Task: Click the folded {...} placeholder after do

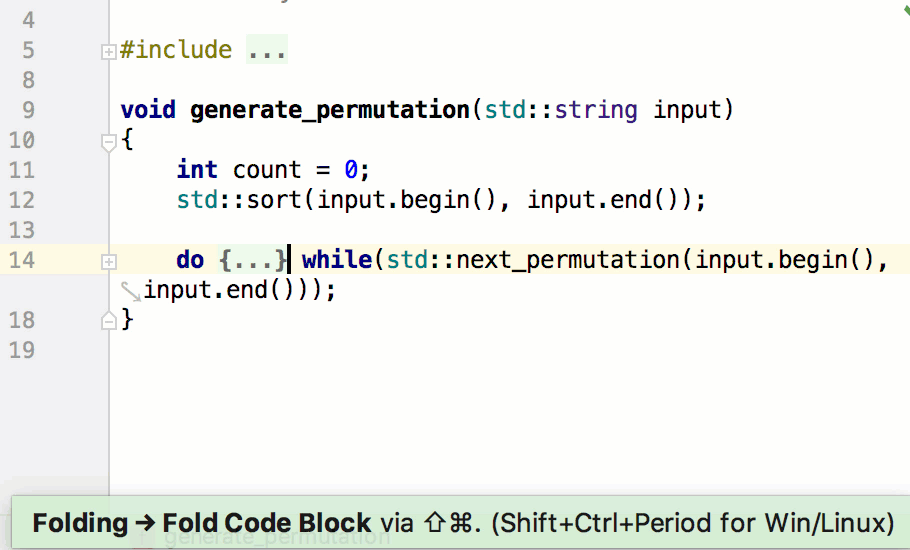Action: pos(253,259)
